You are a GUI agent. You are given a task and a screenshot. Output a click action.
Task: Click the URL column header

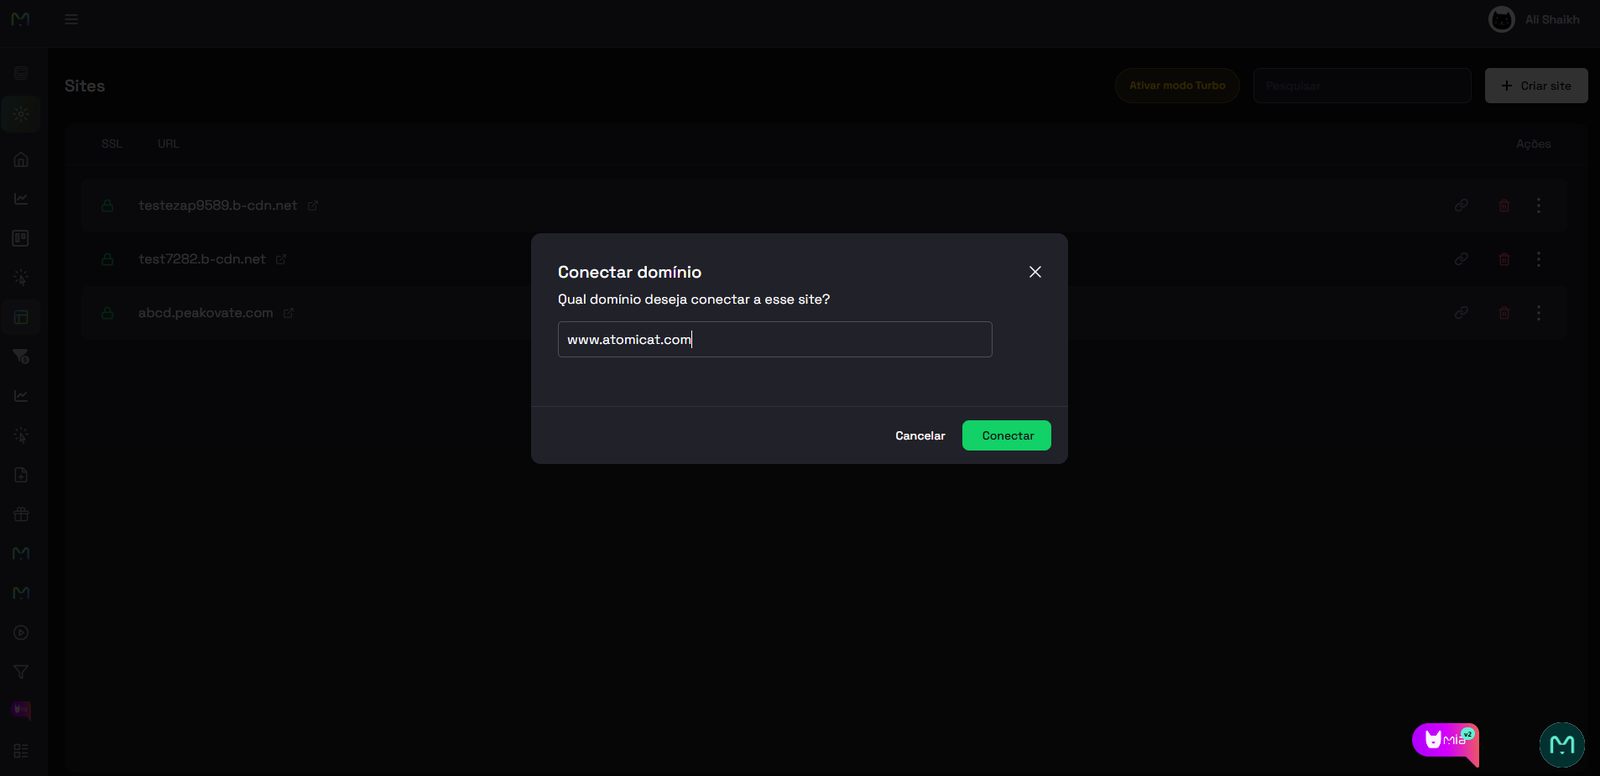[168, 144]
